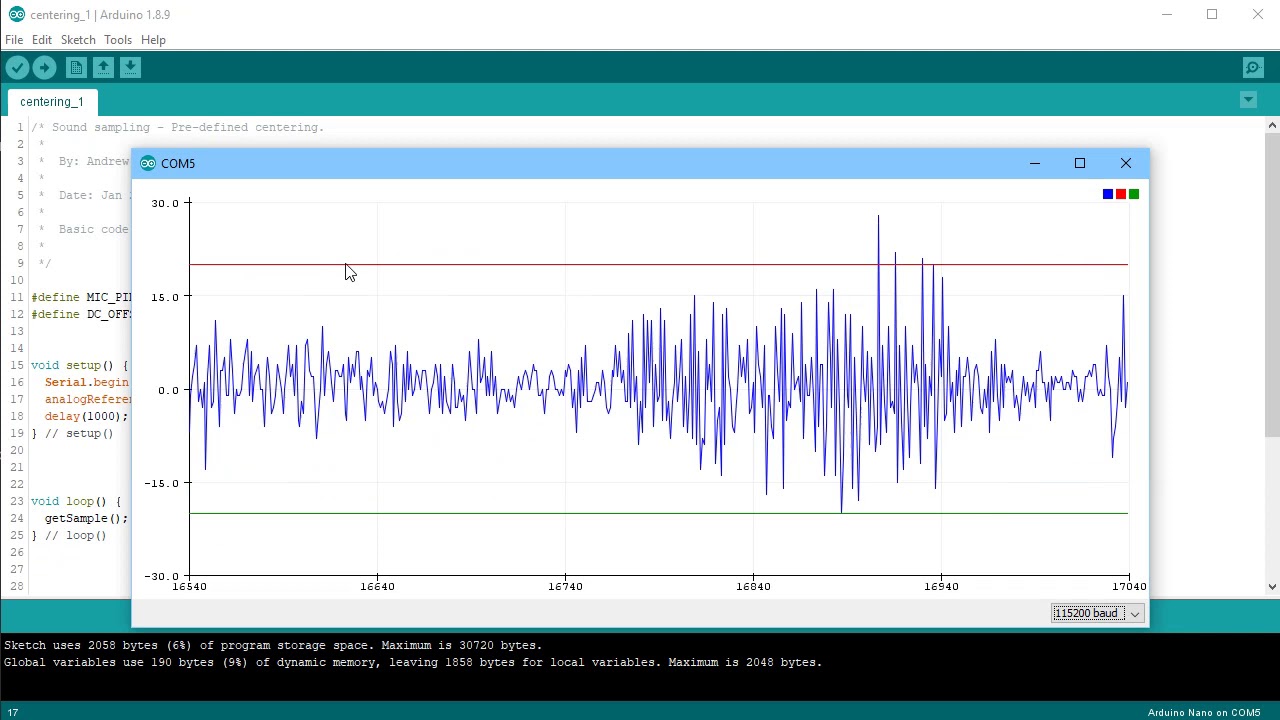
Task: Open the 115200 baud rate dropdown
Action: click(1097, 613)
